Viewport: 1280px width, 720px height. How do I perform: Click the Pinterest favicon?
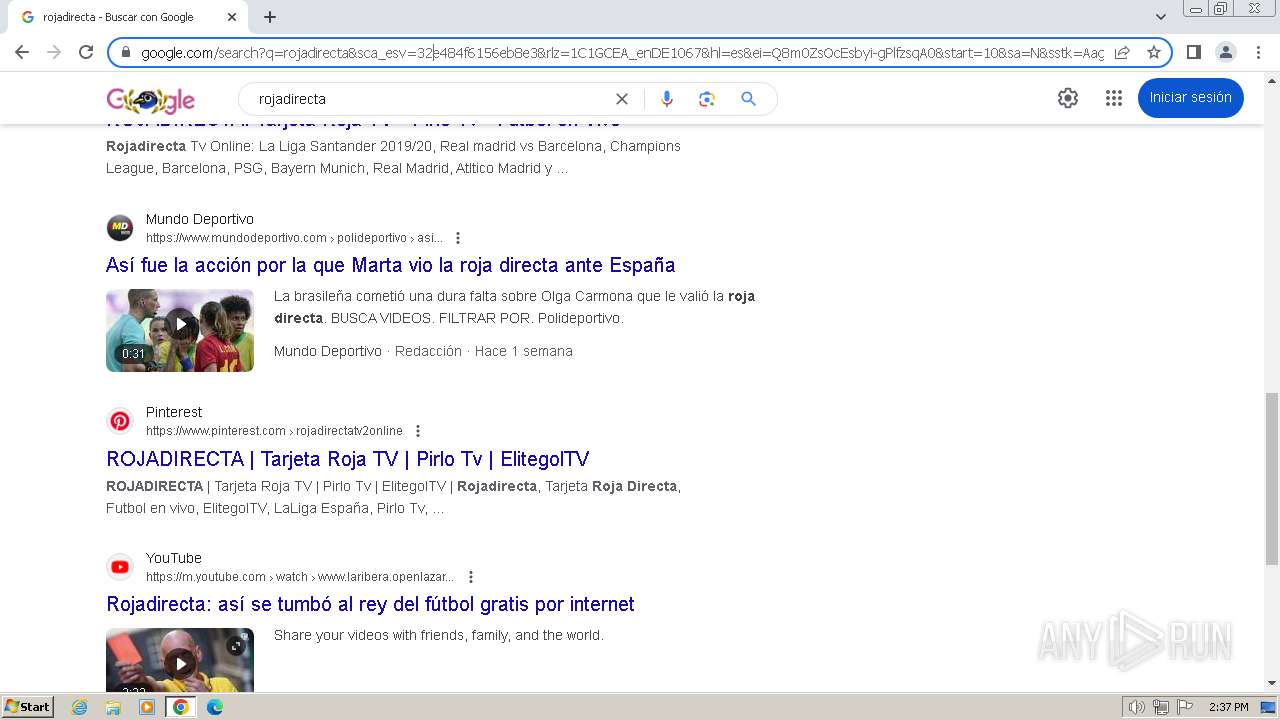click(x=120, y=421)
